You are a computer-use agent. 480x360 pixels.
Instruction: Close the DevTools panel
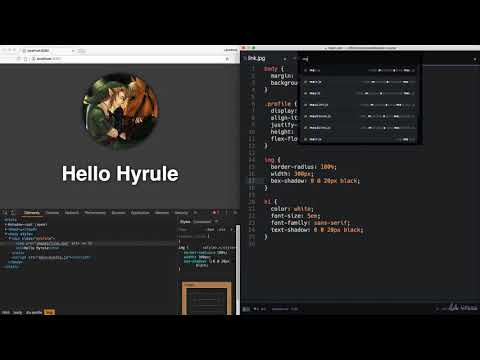[x=235, y=212]
